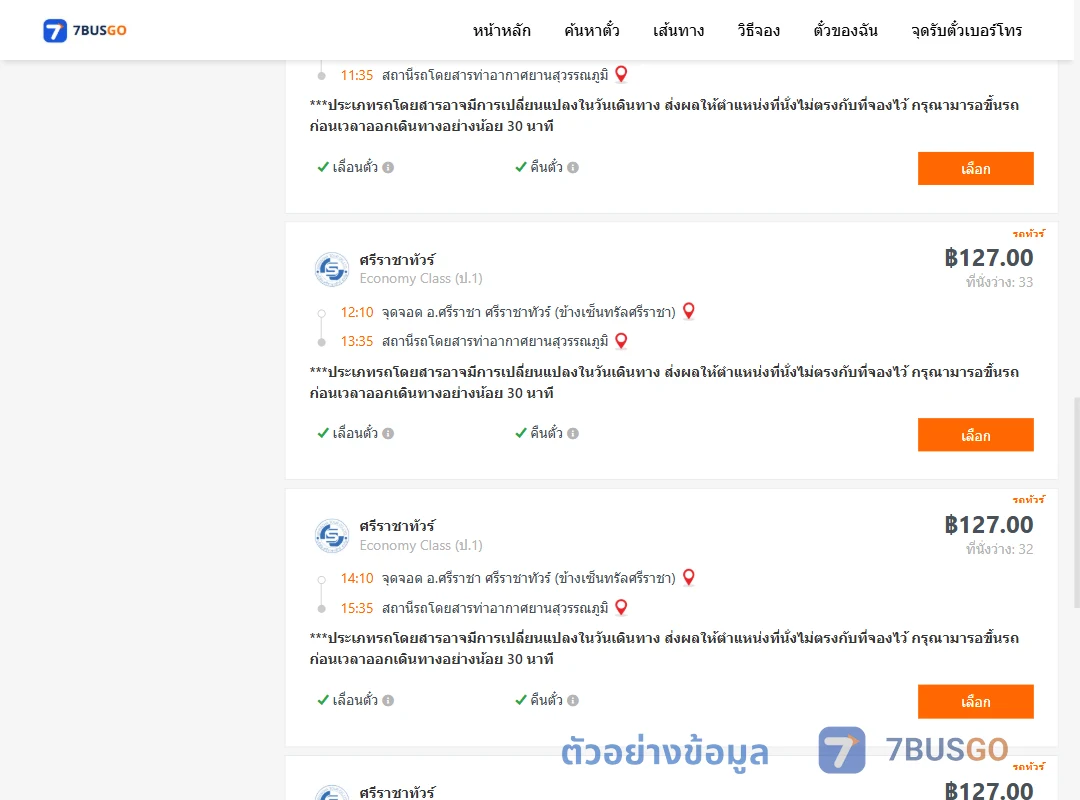The image size is (1080, 800).
Task: Select the trip arriving at 11:35 with เลือก
Action: [x=975, y=169]
